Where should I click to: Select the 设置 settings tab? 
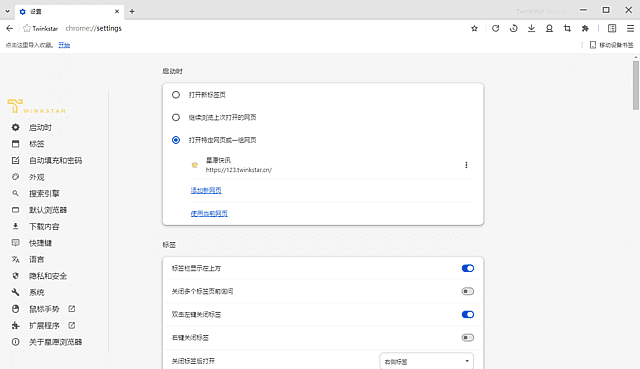point(69,11)
